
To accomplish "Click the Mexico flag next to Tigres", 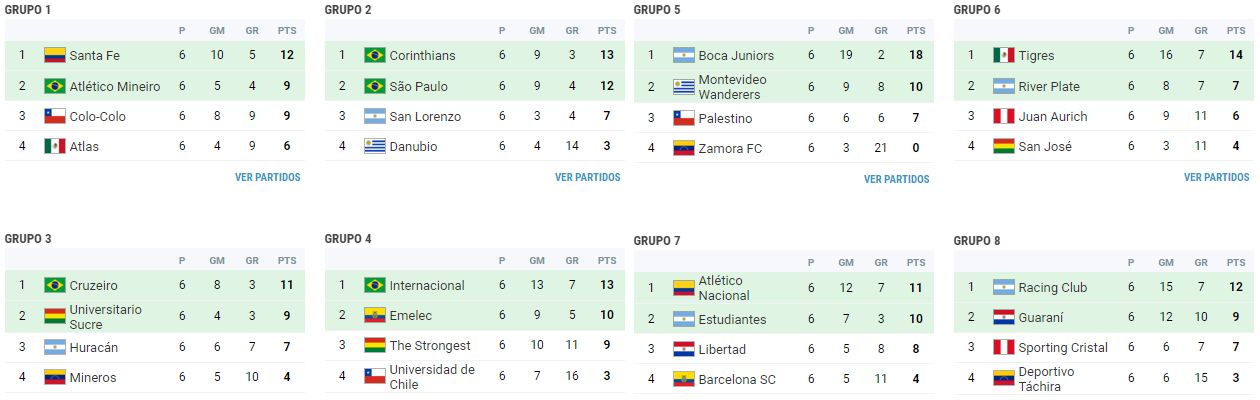I will pyautogui.click(x=1004, y=56).
